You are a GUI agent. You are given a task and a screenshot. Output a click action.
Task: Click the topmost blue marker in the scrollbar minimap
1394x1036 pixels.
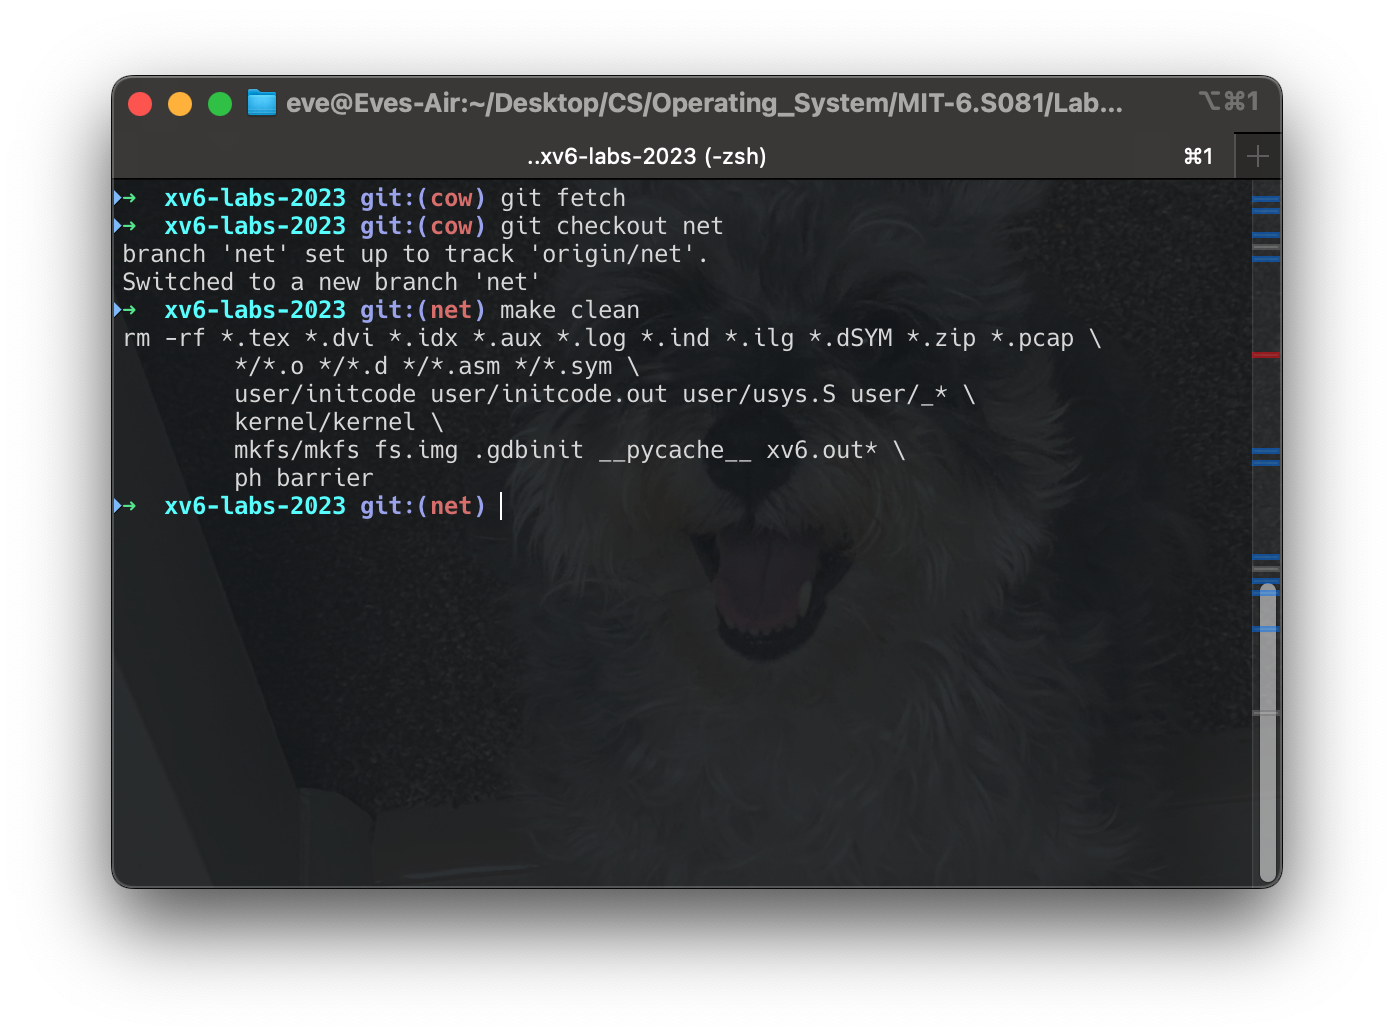tap(1264, 200)
